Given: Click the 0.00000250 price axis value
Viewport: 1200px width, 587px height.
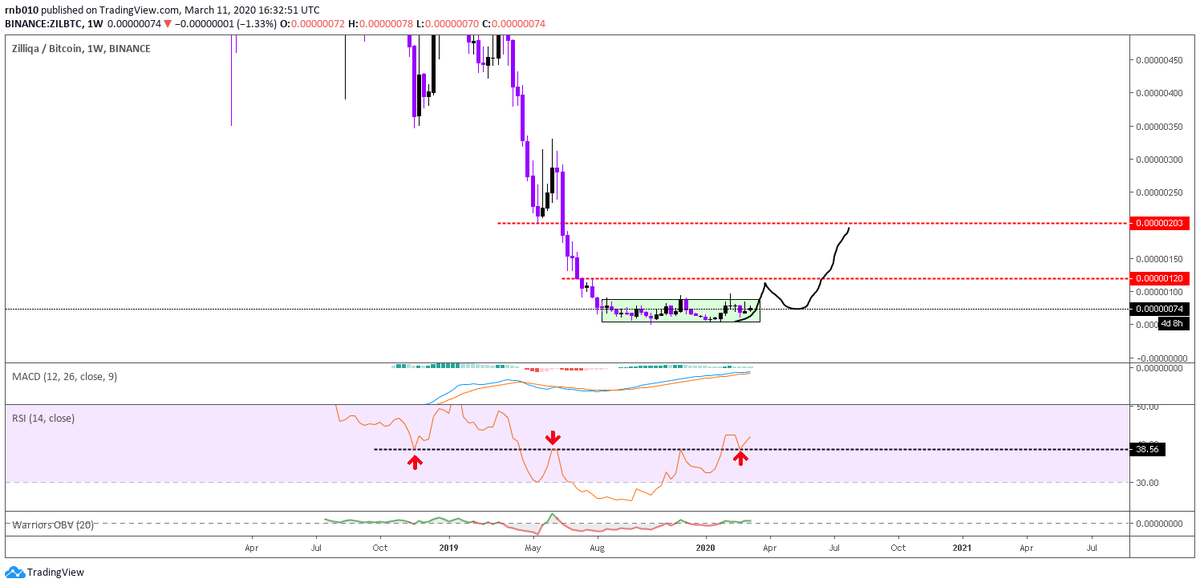Looking at the screenshot, I should click(1159, 192).
